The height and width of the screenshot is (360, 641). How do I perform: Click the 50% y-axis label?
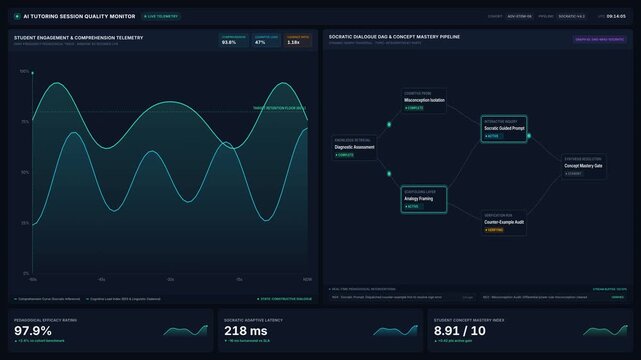click(x=25, y=172)
